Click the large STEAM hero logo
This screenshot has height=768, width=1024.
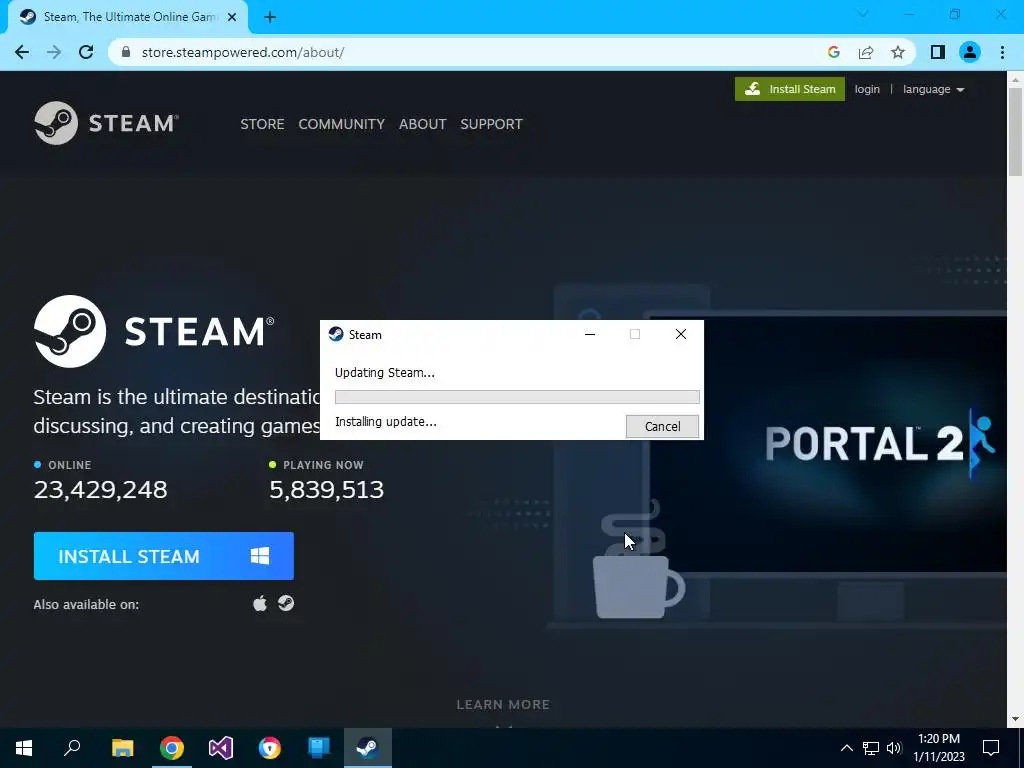(154, 331)
